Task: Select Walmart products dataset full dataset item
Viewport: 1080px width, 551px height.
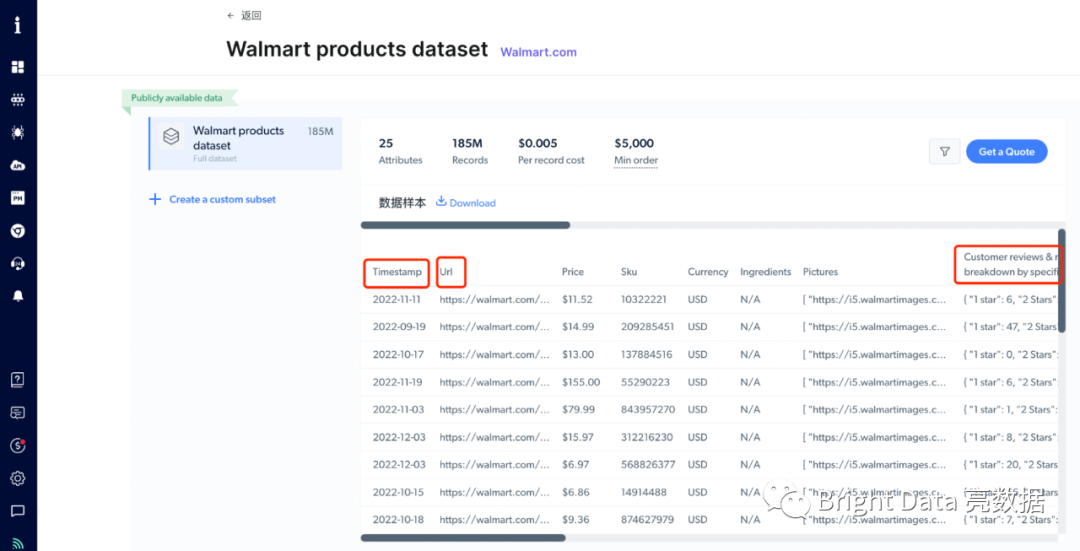Action: (245, 143)
